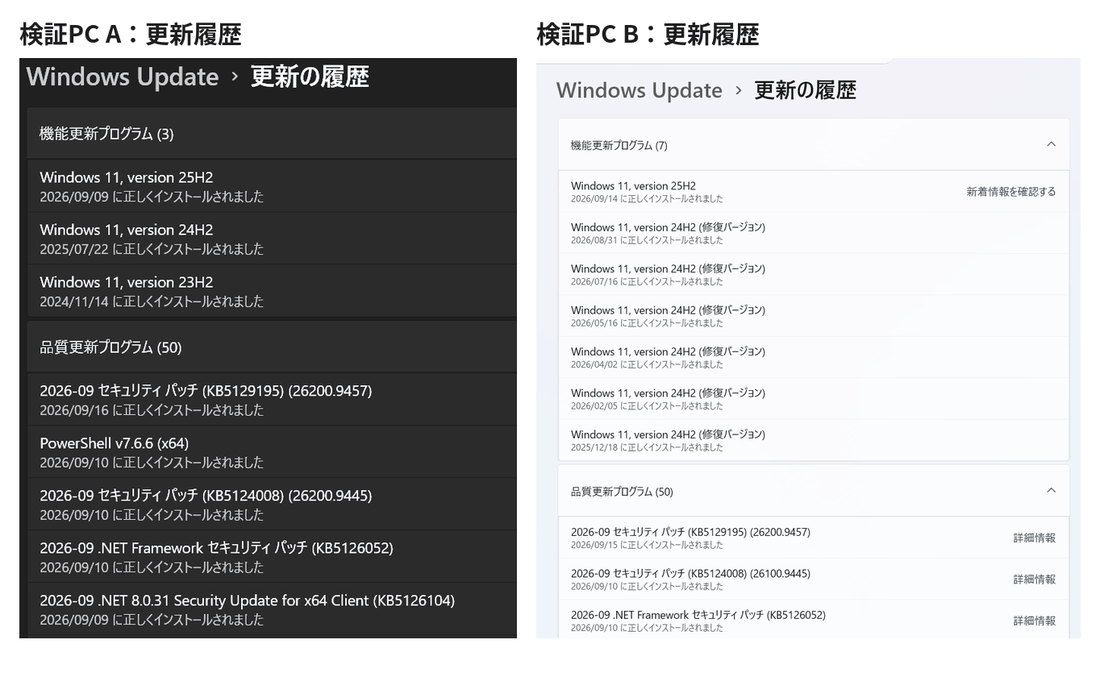Screen dimensions: 1100x677
Task: Select .NET Framework KB5126052 row on PC A
Action: (x=272, y=557)
